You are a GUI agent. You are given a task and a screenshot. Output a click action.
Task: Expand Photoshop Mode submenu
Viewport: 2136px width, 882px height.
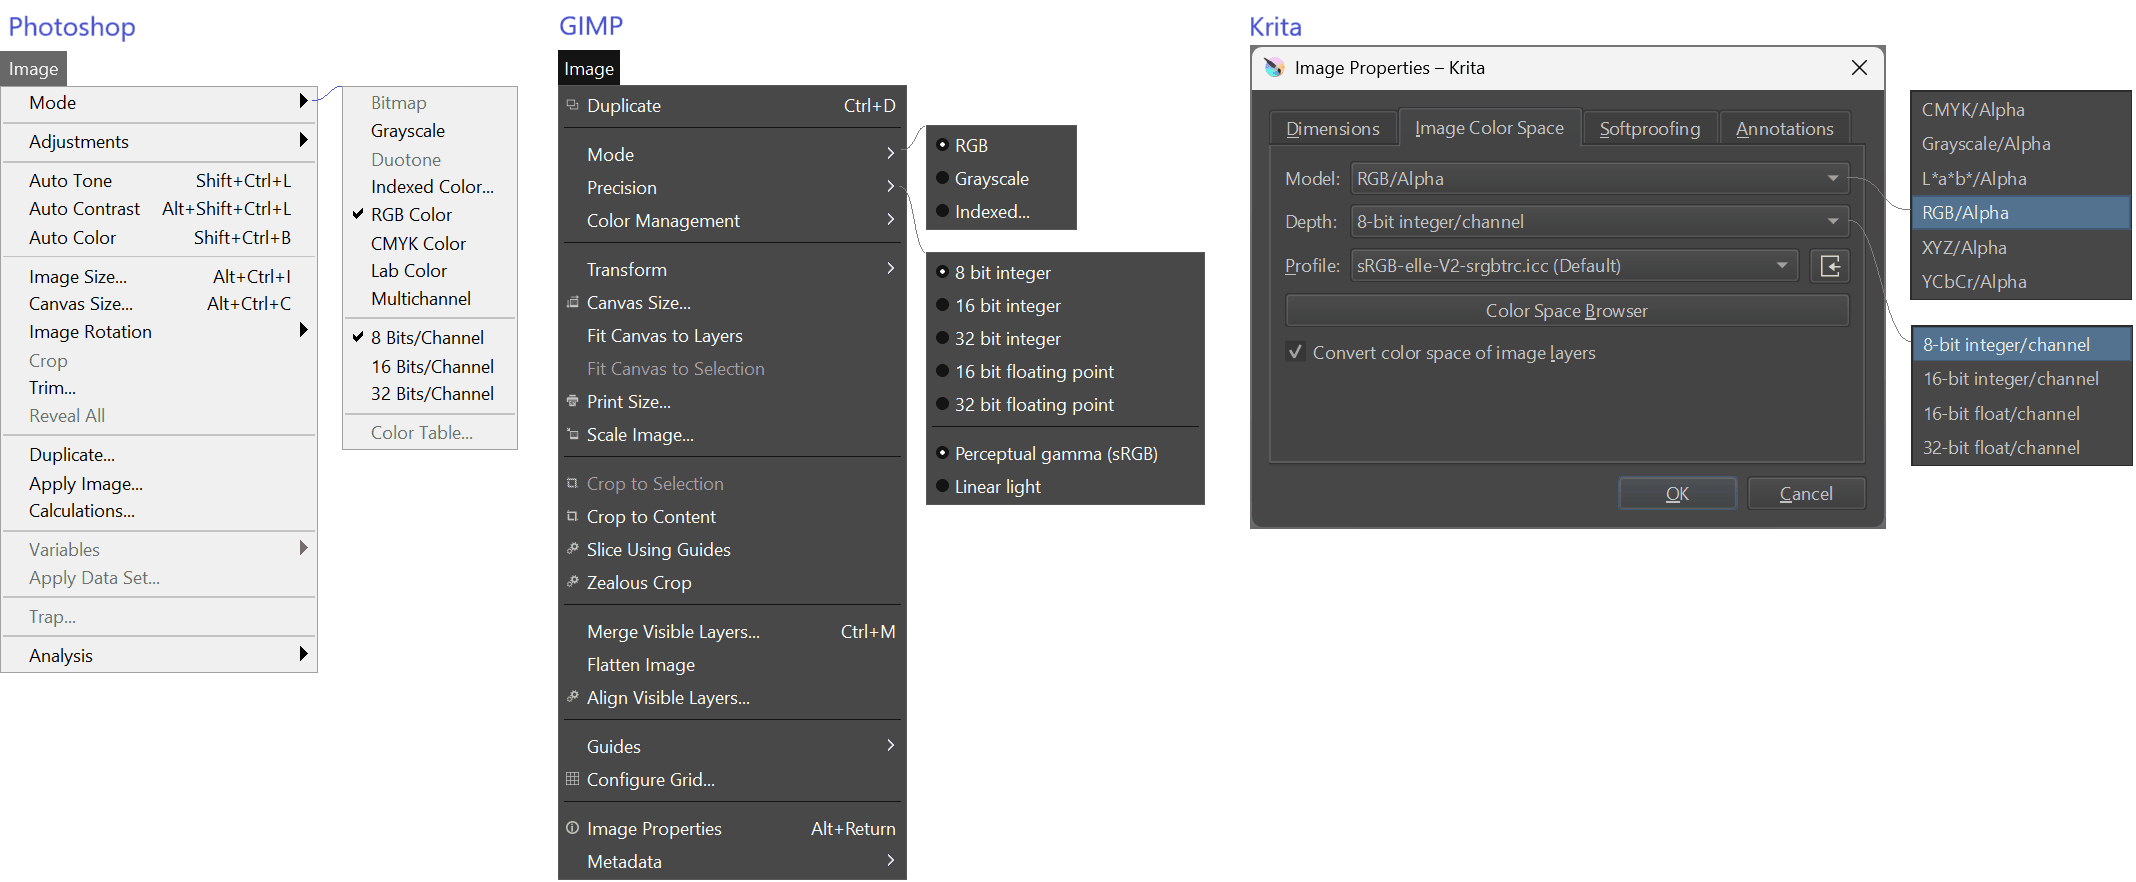pos(160,102)
